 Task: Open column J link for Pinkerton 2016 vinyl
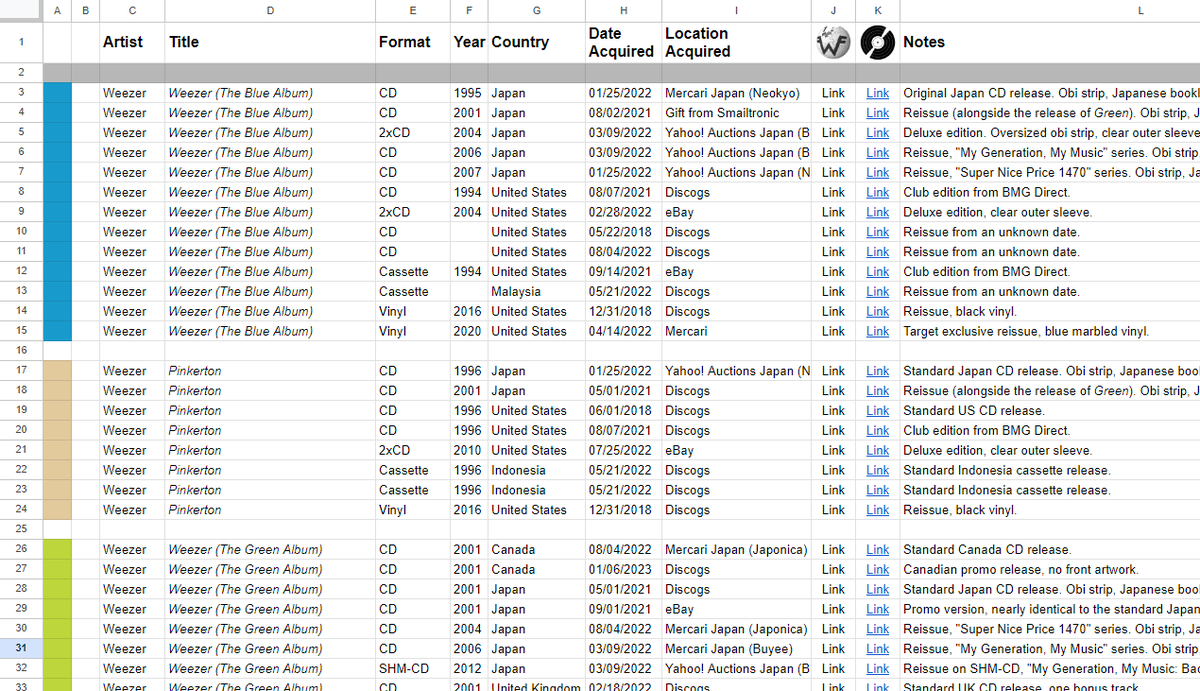click(833, 510)
